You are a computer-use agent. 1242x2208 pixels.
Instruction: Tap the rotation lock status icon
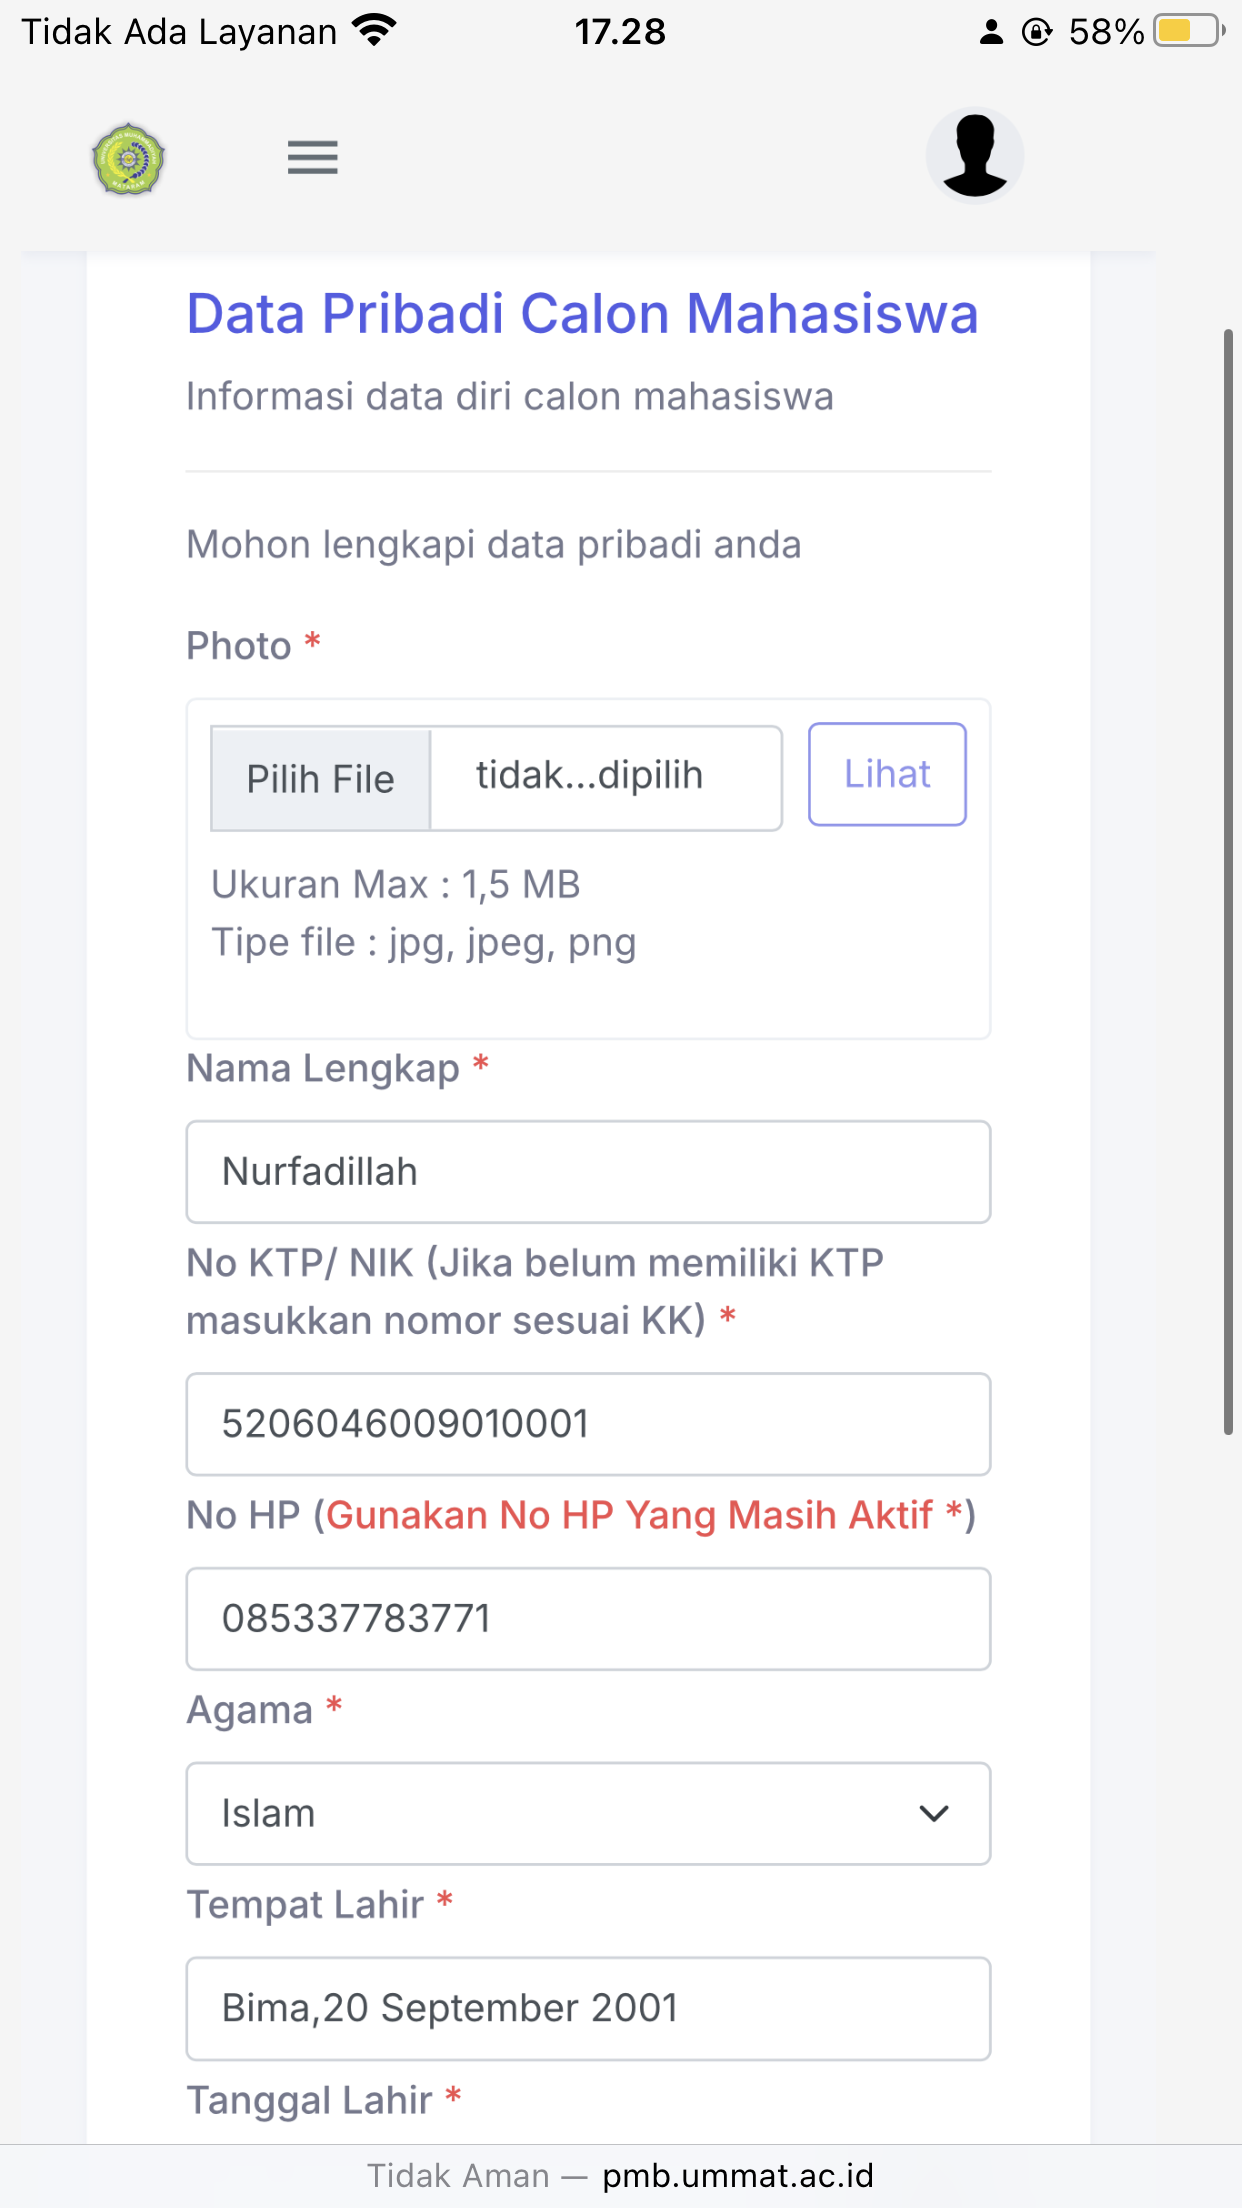coord(1037,32)
